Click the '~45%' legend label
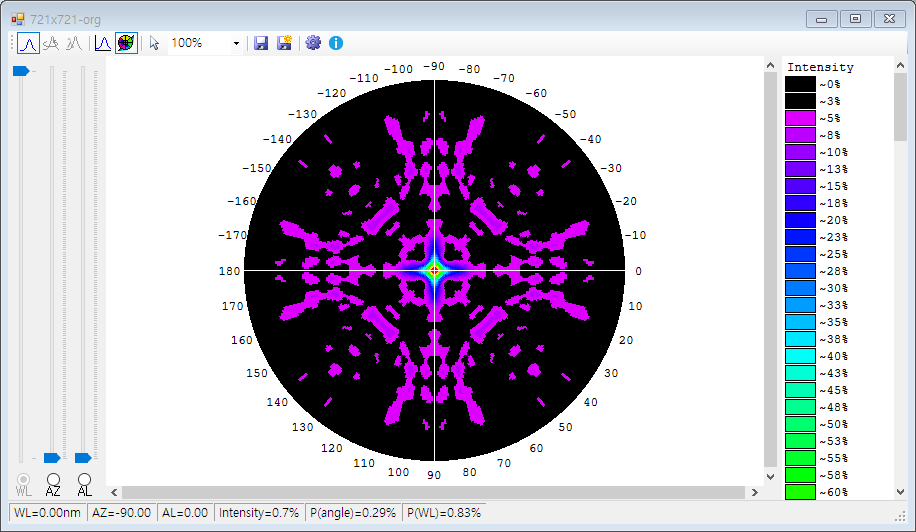The image size is (916, 532). (x=833, y=390)
